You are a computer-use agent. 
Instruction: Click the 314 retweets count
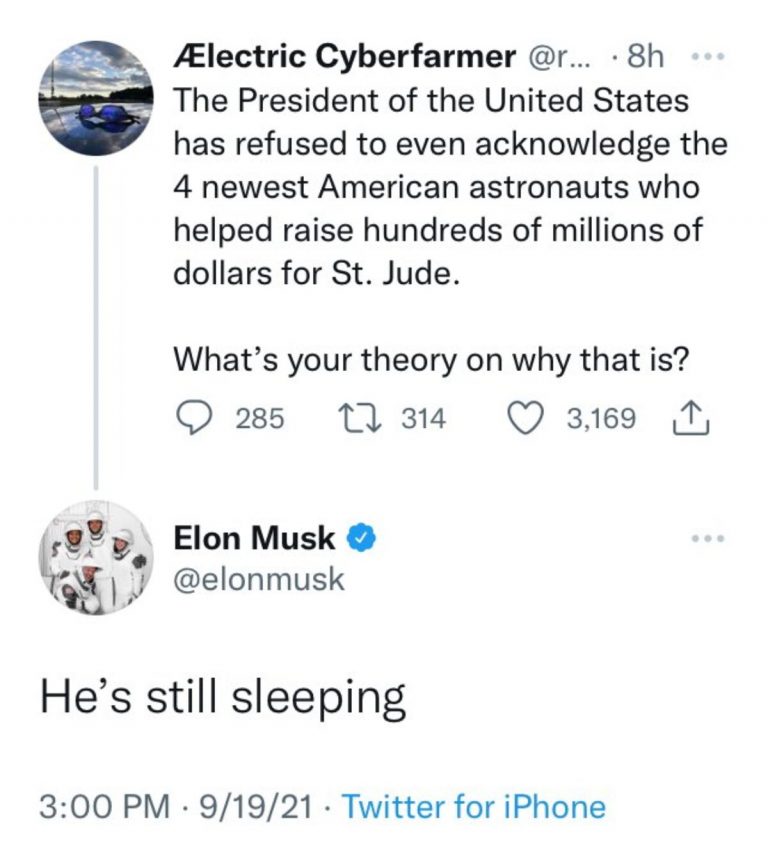tap(423, 418)
